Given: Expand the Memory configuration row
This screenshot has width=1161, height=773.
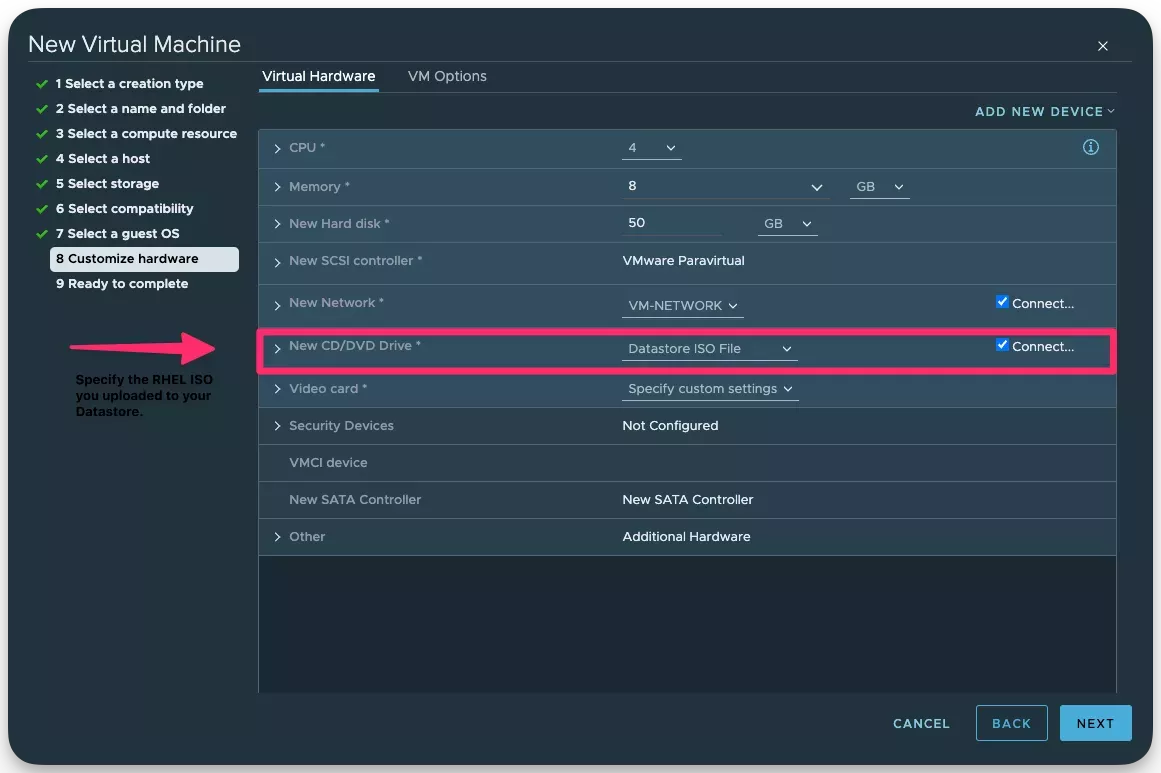Looking at the screenshot, I should click(x=277, y=186).
